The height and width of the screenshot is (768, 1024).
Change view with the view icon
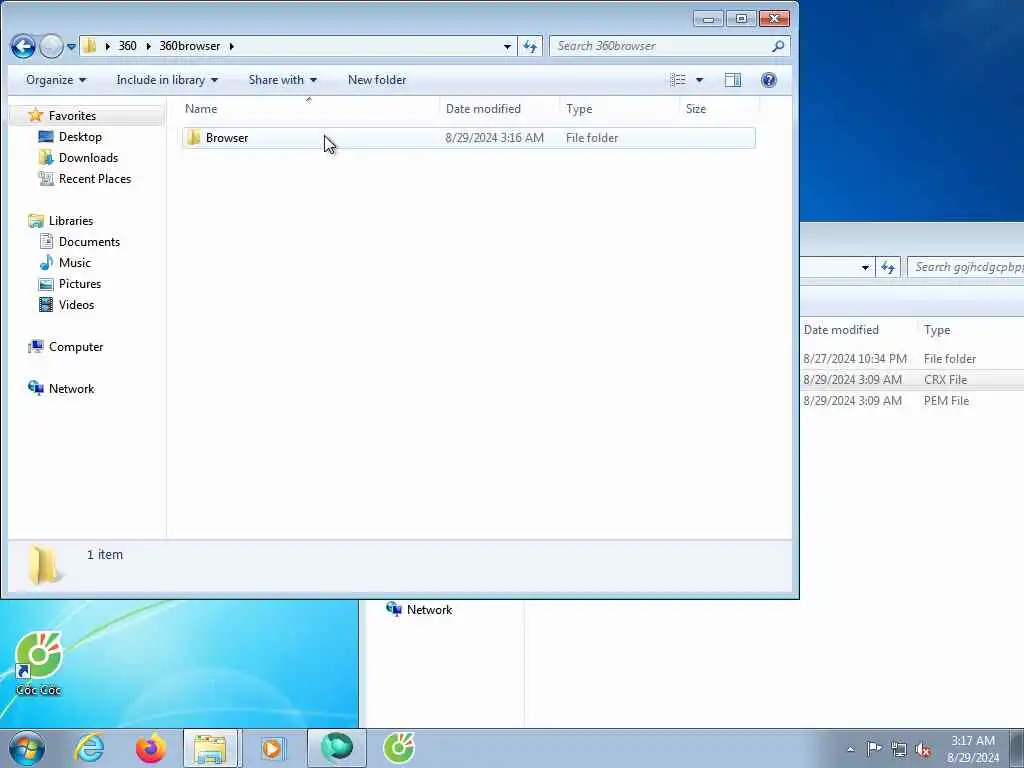678,80
